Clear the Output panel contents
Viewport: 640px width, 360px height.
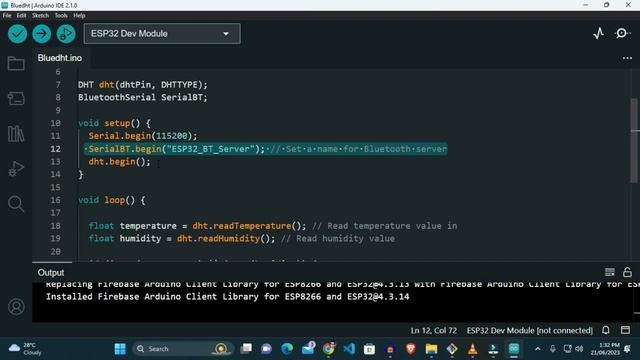[610, 272]
